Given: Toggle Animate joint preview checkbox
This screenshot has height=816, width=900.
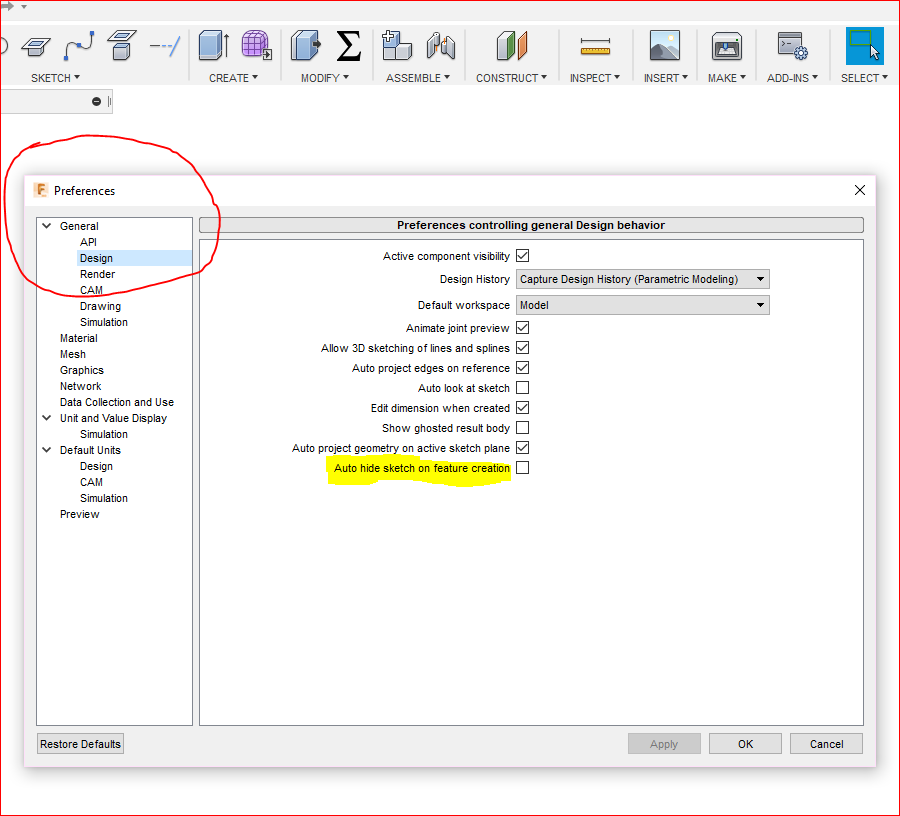Looking at the screenshot, I should pyautogui.click(x=522, y=328).
